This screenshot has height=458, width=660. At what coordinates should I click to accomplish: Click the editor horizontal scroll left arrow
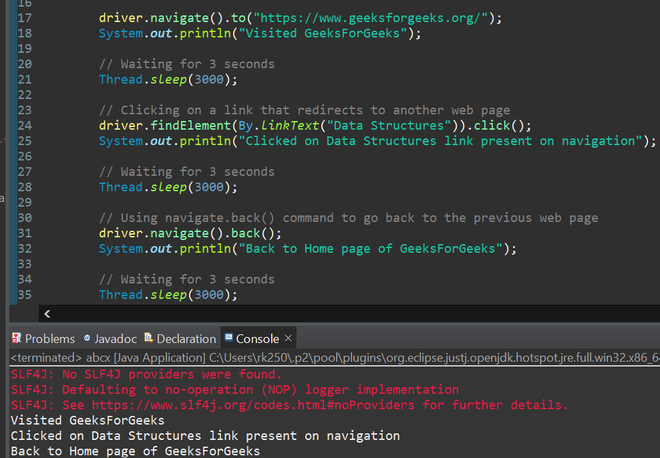(47, 314)
